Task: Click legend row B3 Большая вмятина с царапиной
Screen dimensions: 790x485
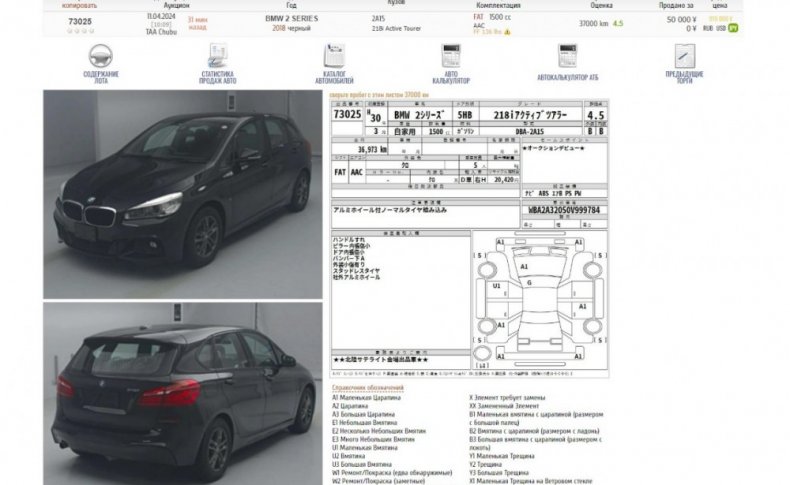Action: pyautogui.click(x=536, y=443)
